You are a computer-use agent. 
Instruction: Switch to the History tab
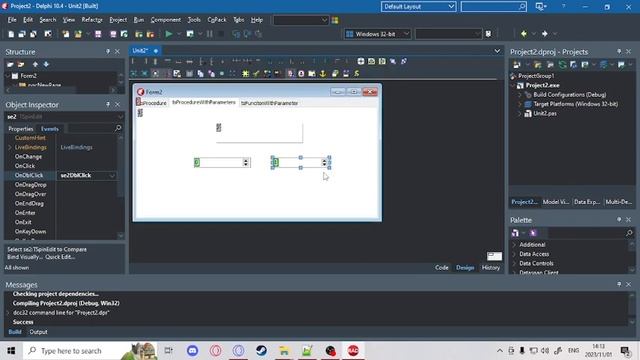[x=491, y=267]
